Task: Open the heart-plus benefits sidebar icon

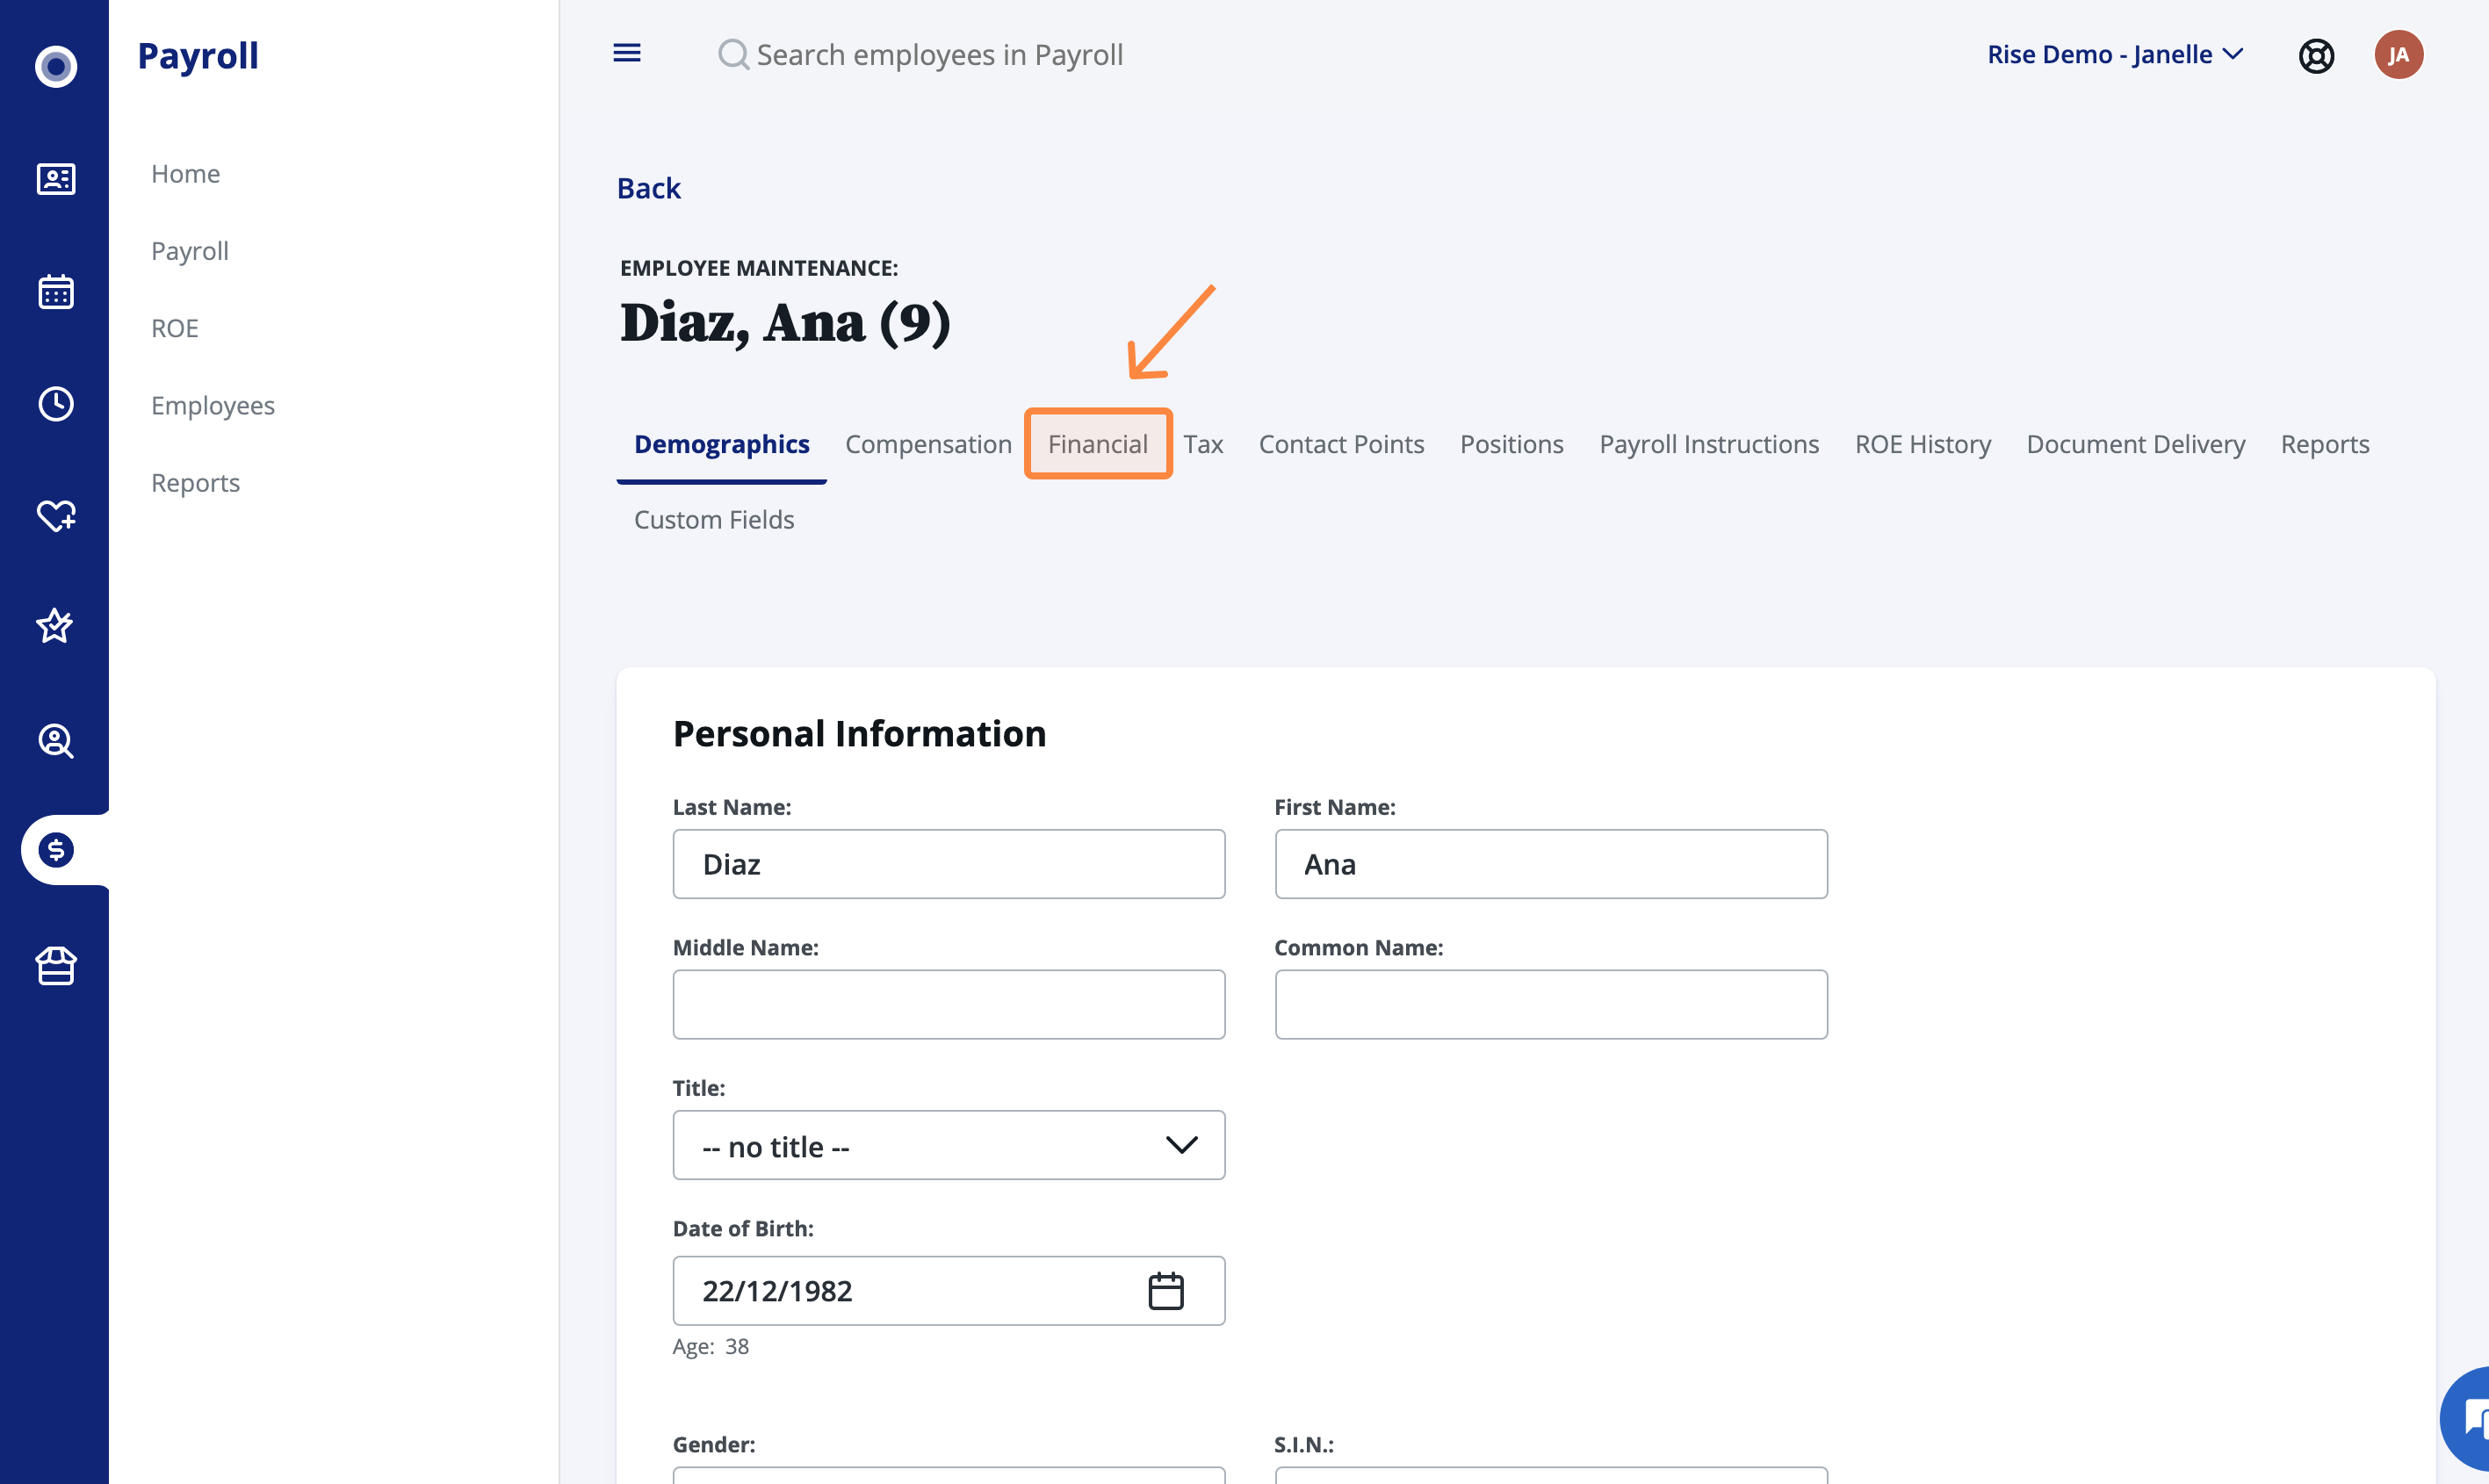Action: [x=56, y=516]
